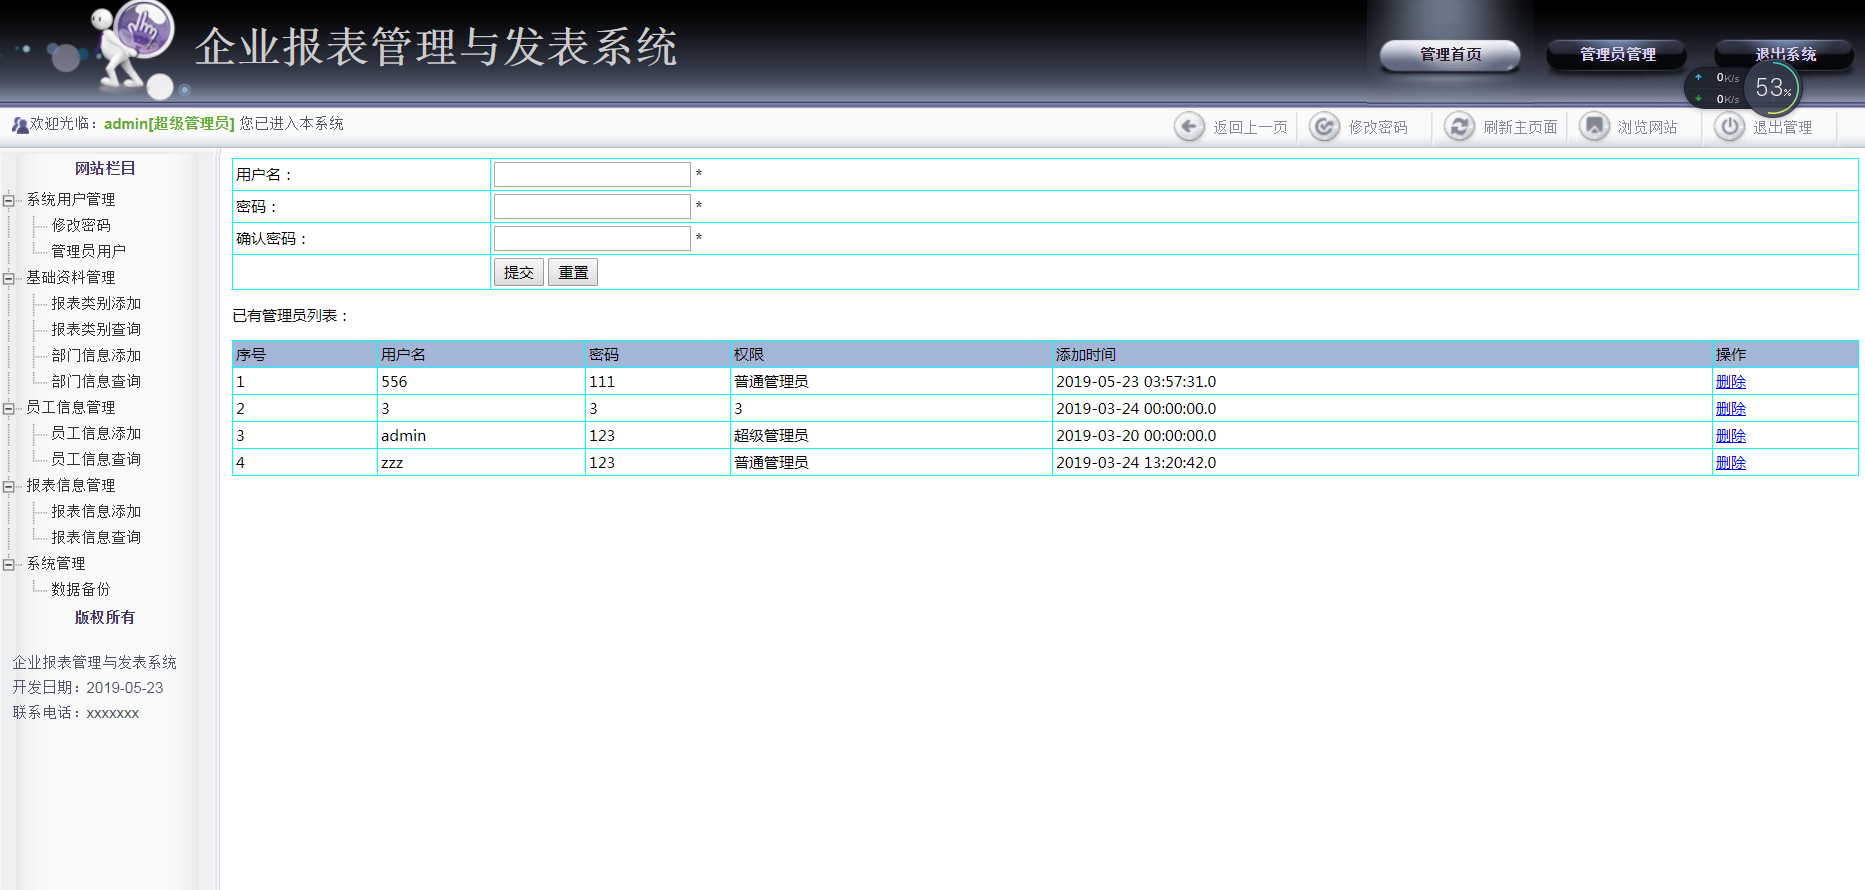
Task: Open 管理员用户 in the sidebar
Action: click(88, 251)
